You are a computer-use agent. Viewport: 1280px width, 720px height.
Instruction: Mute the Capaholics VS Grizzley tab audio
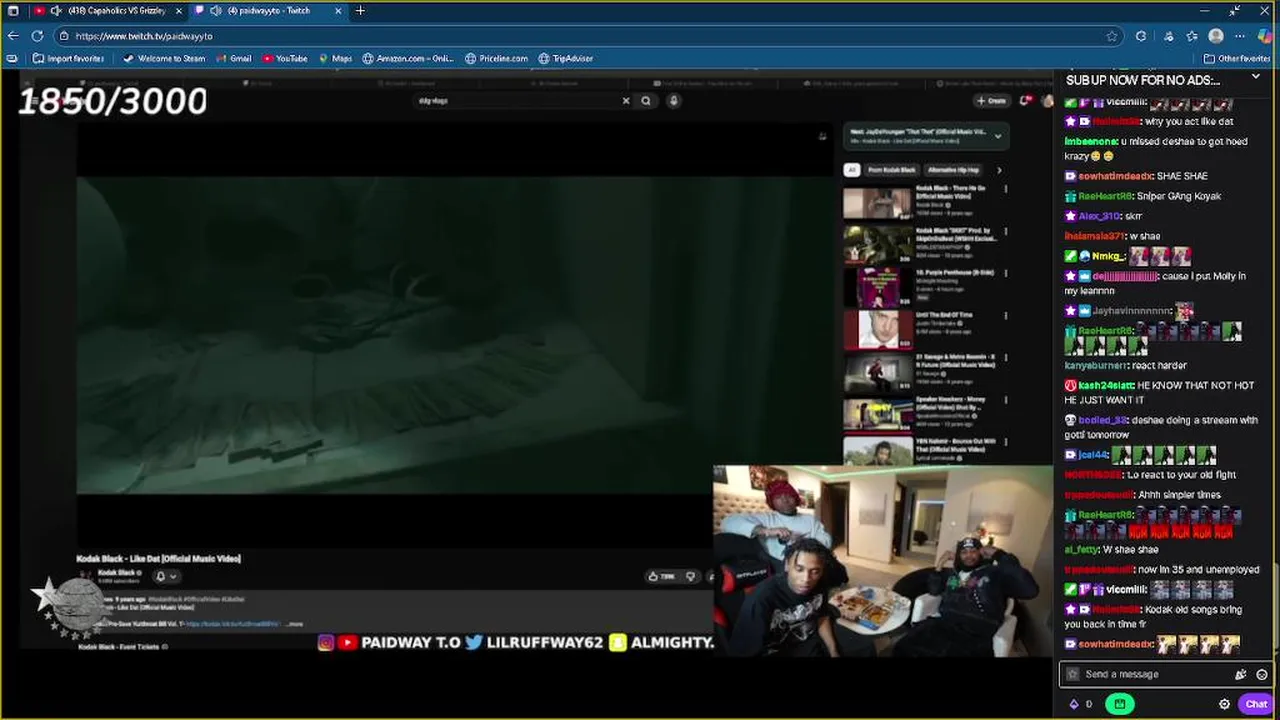tap(55, 11)
